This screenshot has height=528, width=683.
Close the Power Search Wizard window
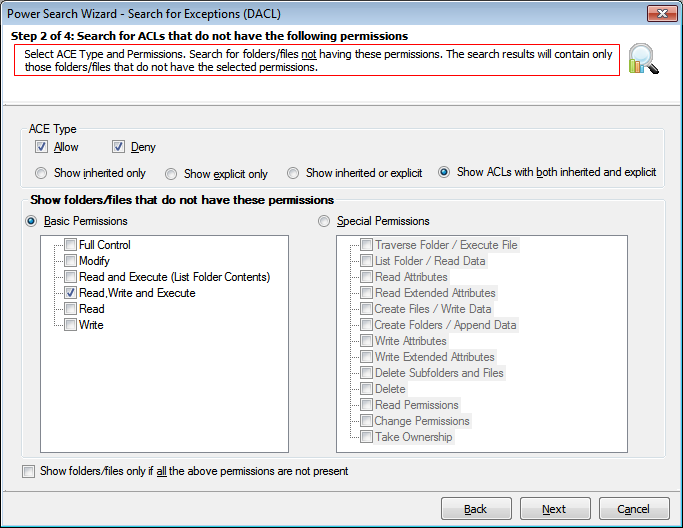(x=662, y=14)
